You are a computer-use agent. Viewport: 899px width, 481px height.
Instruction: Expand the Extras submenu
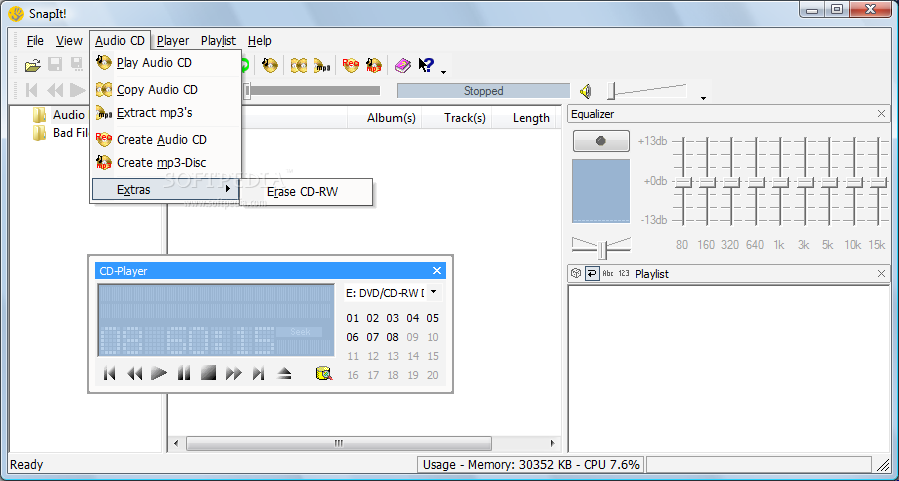coord(165,189)
